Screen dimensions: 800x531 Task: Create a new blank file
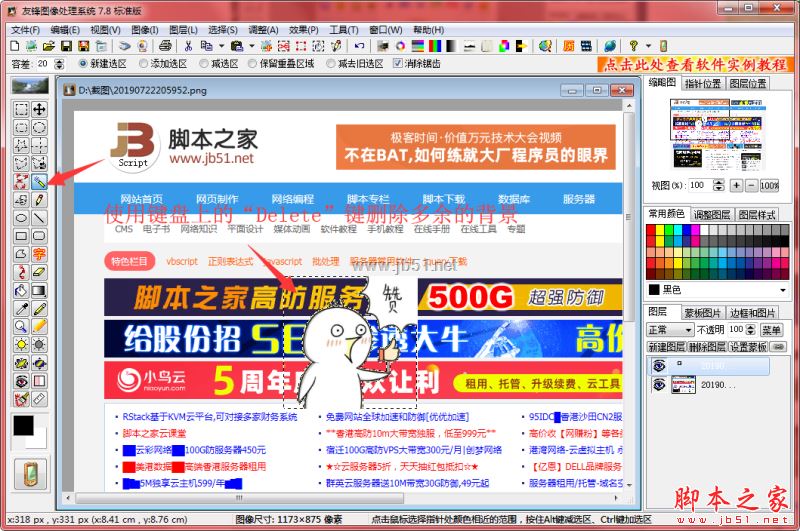(x=15, y=46)
